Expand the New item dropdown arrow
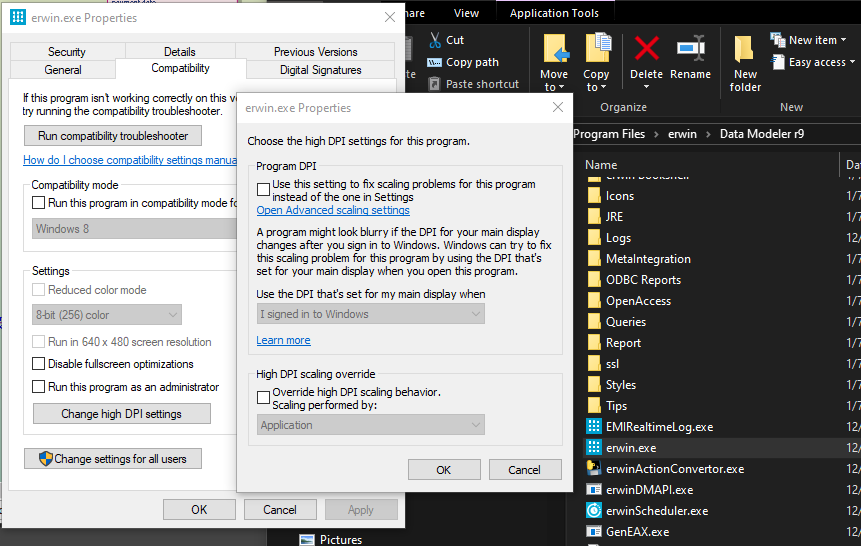This screenshot has width=861, height=546. tap(843, 40)
